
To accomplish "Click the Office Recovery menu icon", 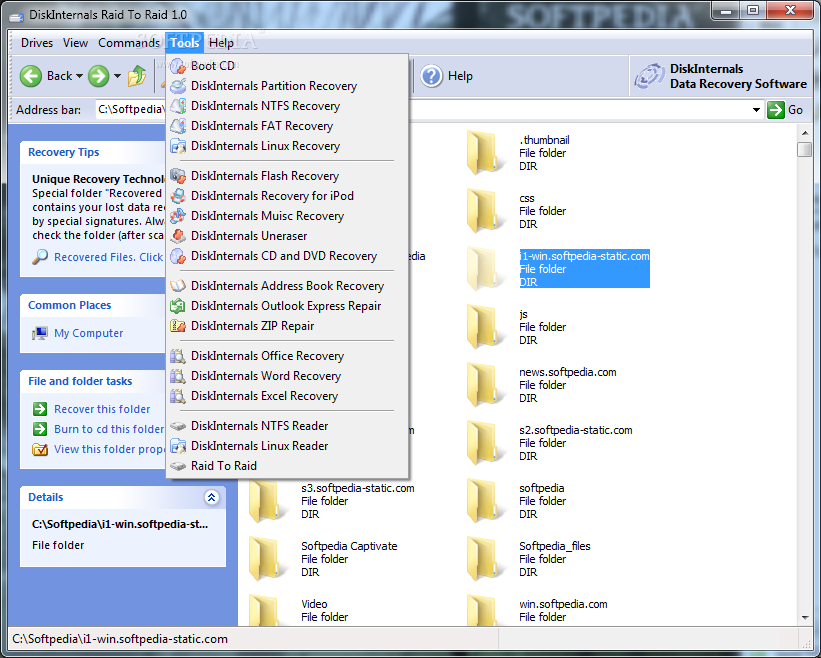I will [x=178, y=356].
